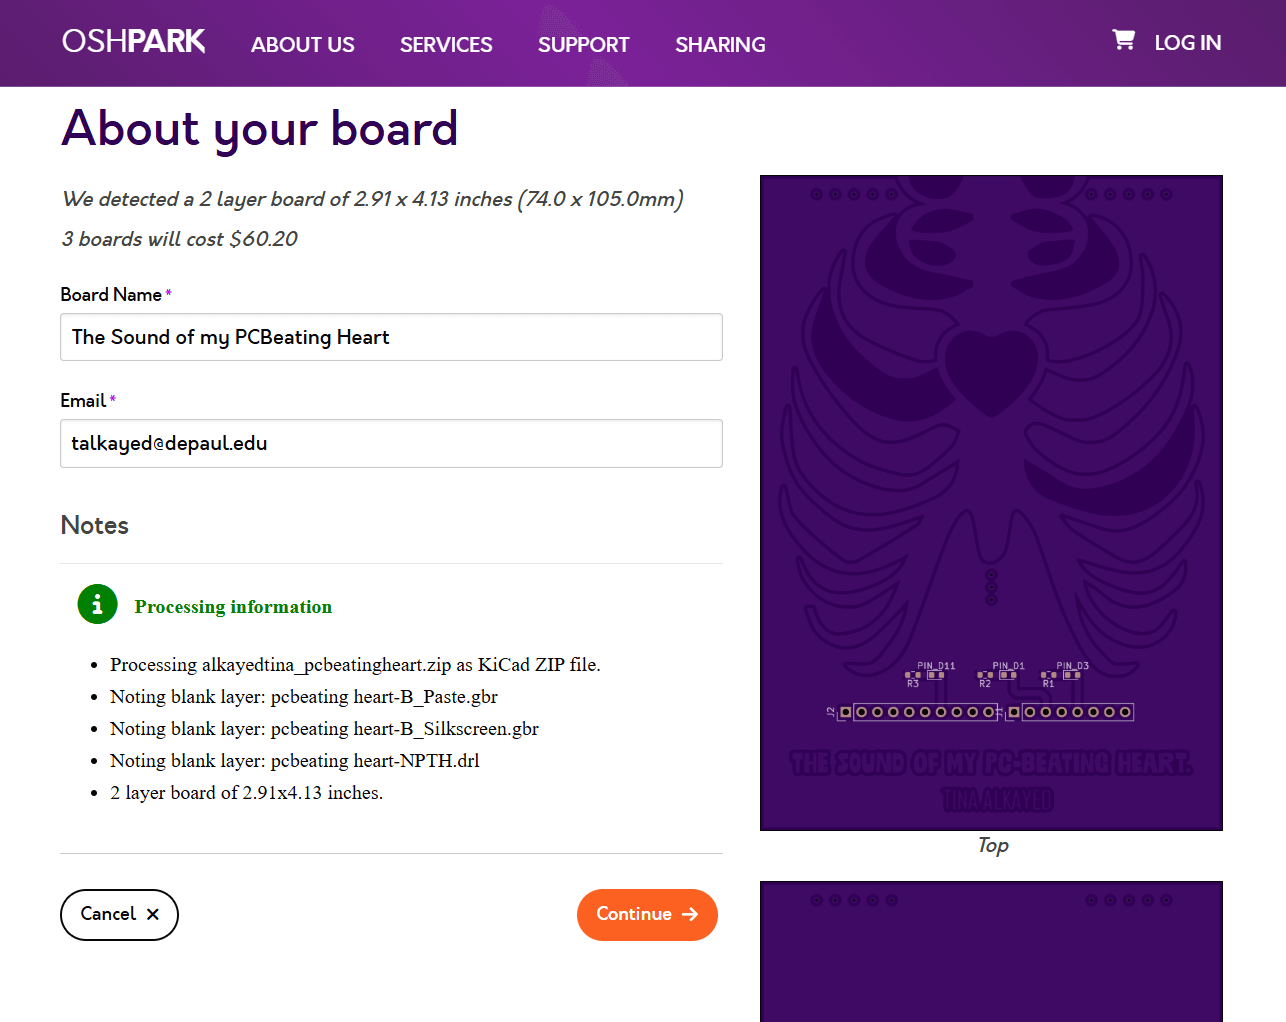Open the shopping cart
The width and height of the screenshot is (1286, 1022).
(x=1123, y=40)
